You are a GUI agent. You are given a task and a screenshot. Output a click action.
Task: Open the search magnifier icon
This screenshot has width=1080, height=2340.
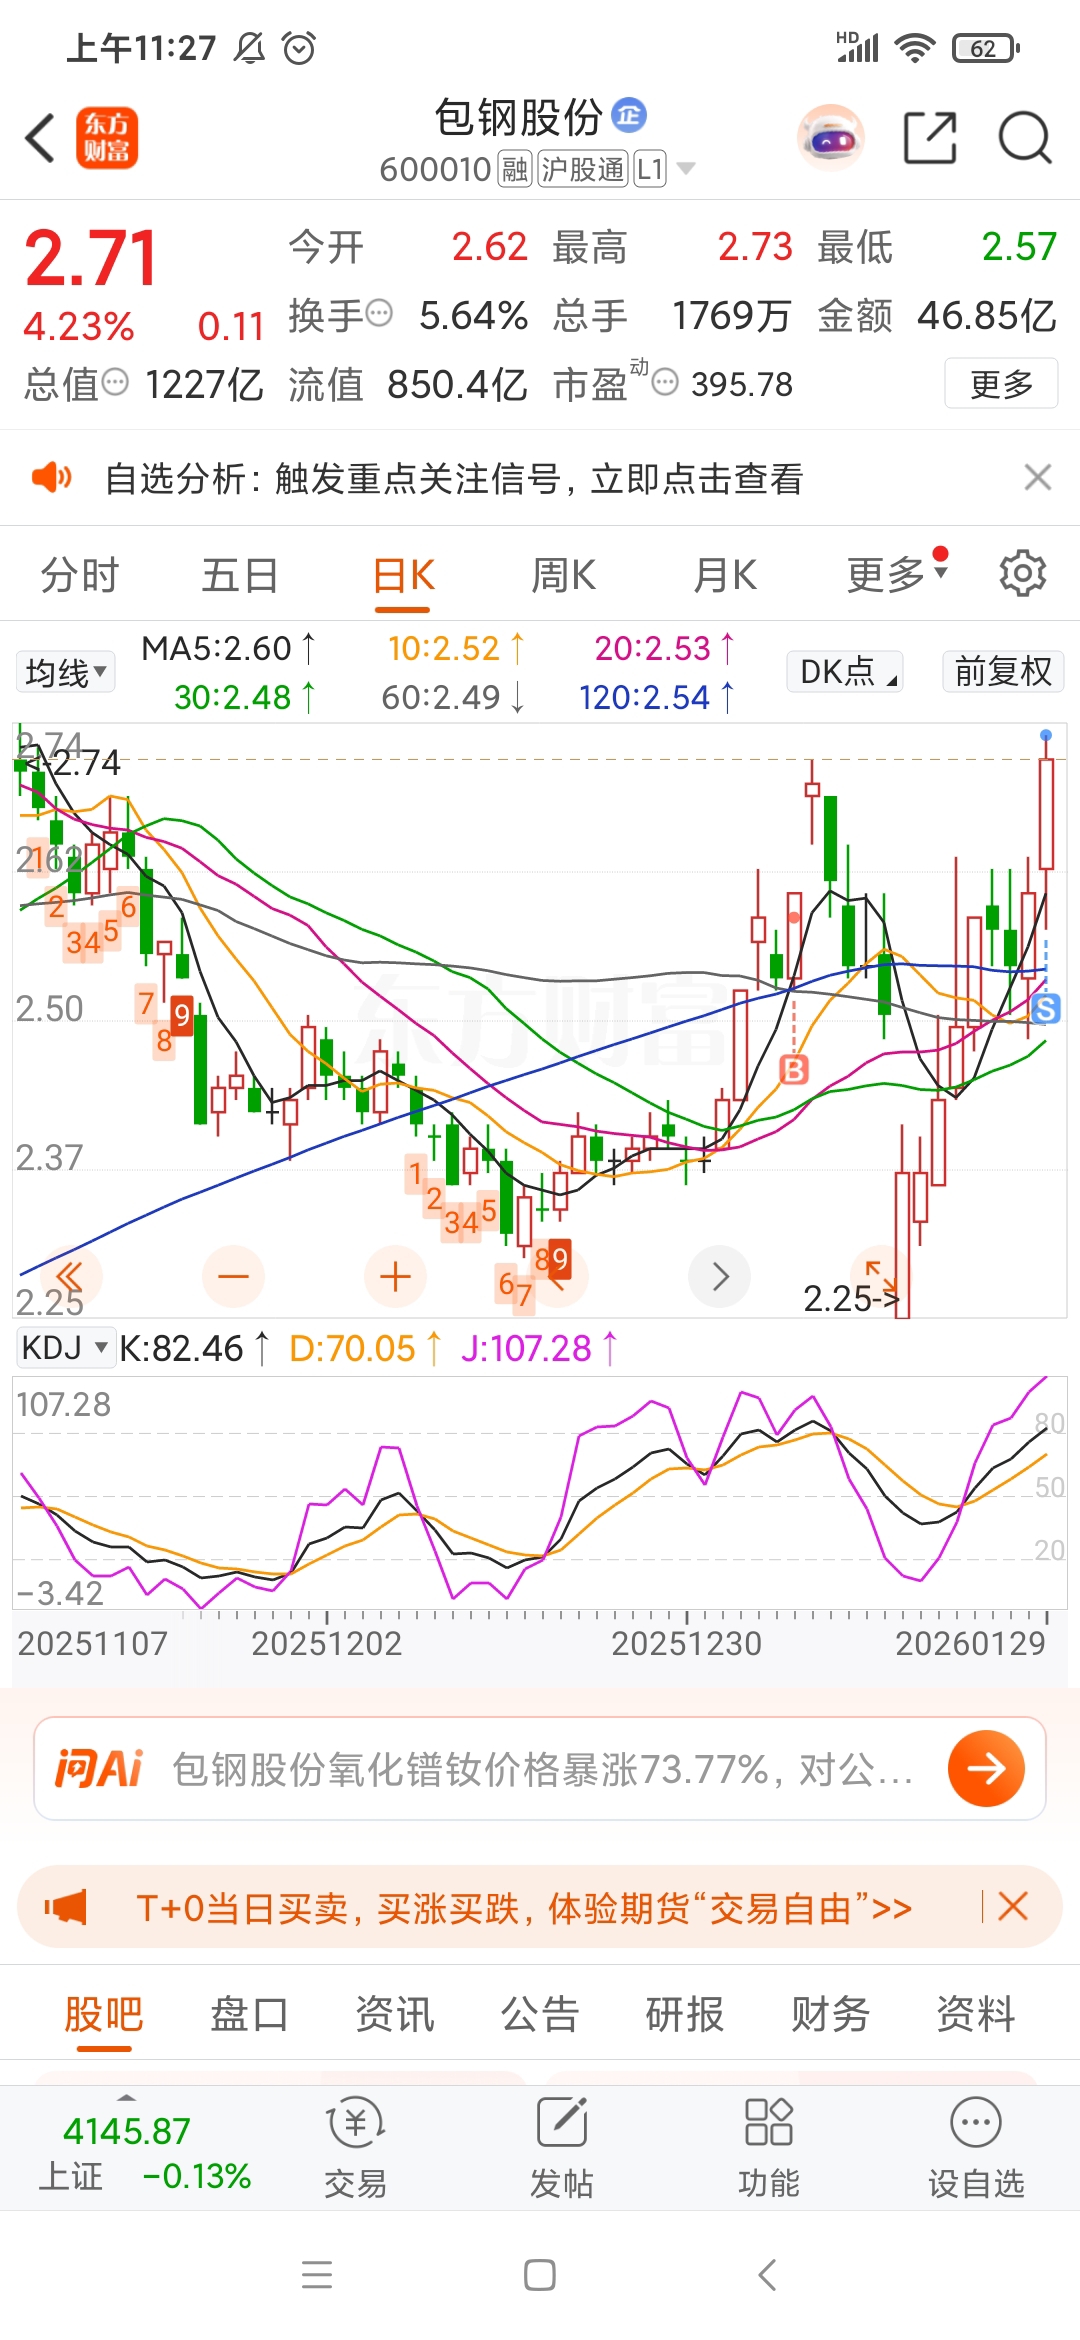[x=1025, y=138]
